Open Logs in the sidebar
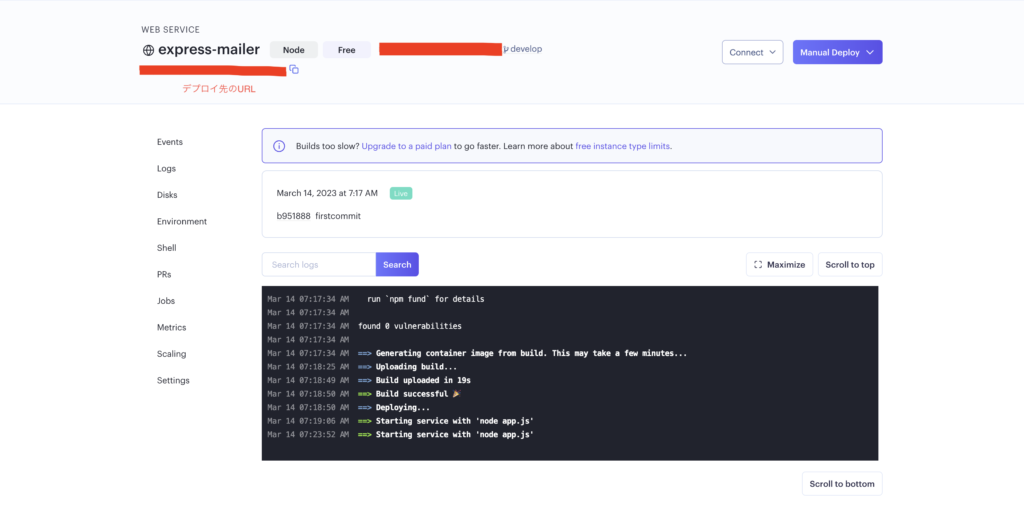The height and width of the screenshot is (517, 1024). click(x=167, y=168)
